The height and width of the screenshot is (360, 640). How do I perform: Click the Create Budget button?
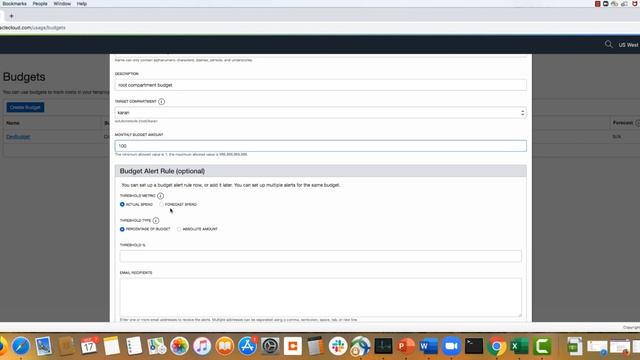click(25, 107)
